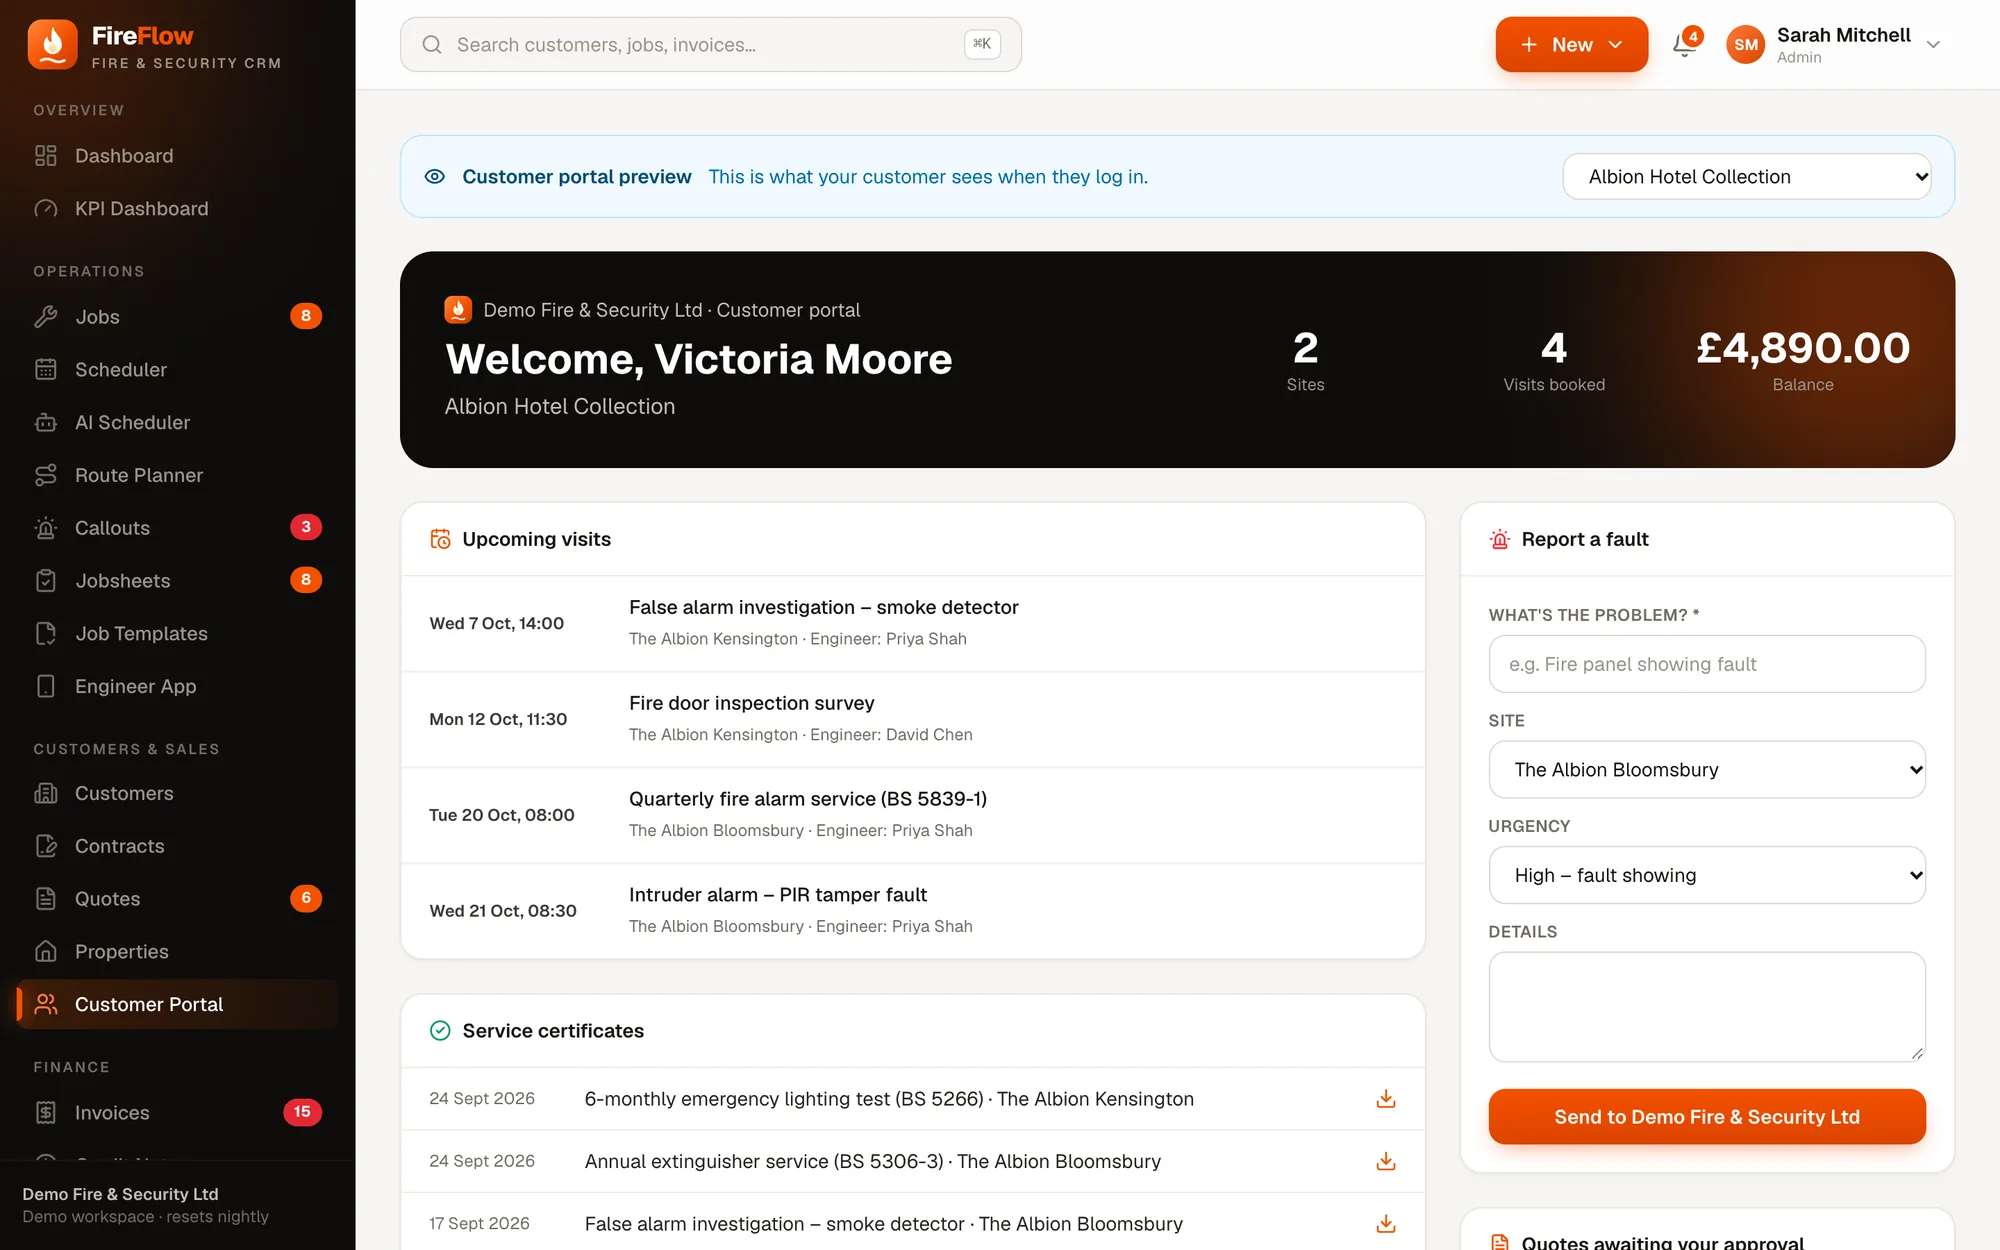Download the False alarm investigation certificate

1386,1224
